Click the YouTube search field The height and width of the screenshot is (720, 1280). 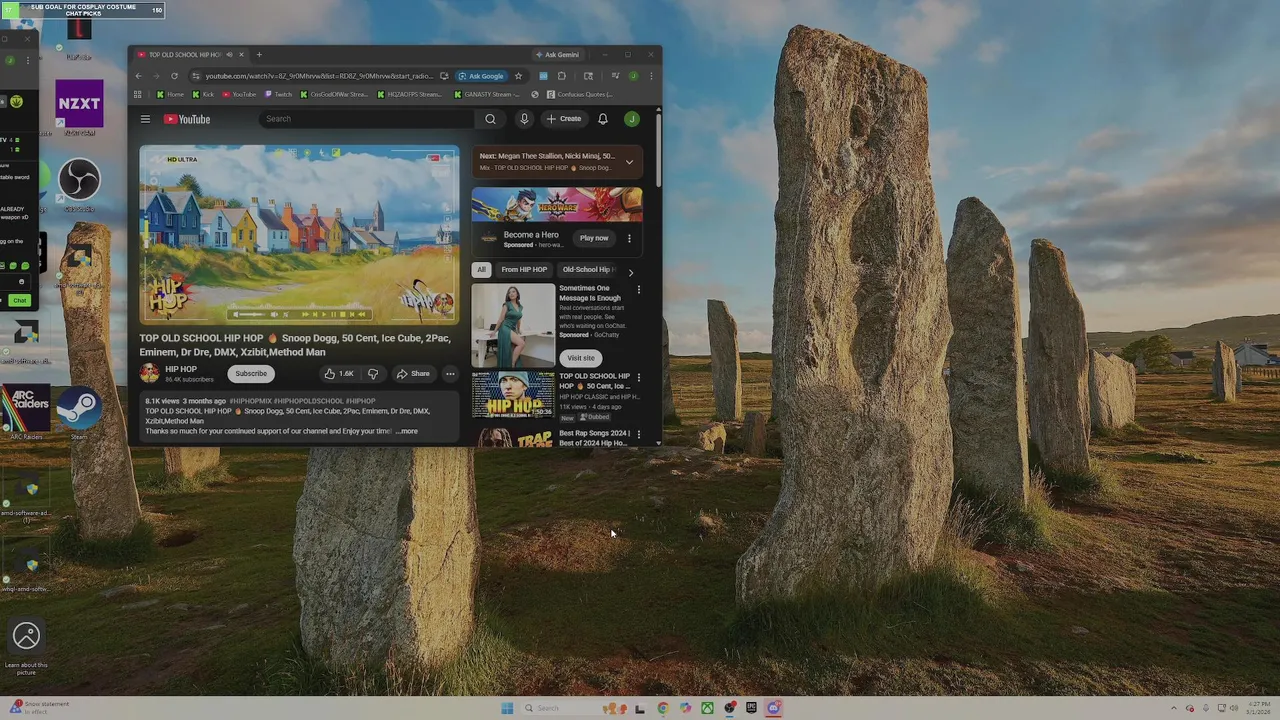[365, 119]
